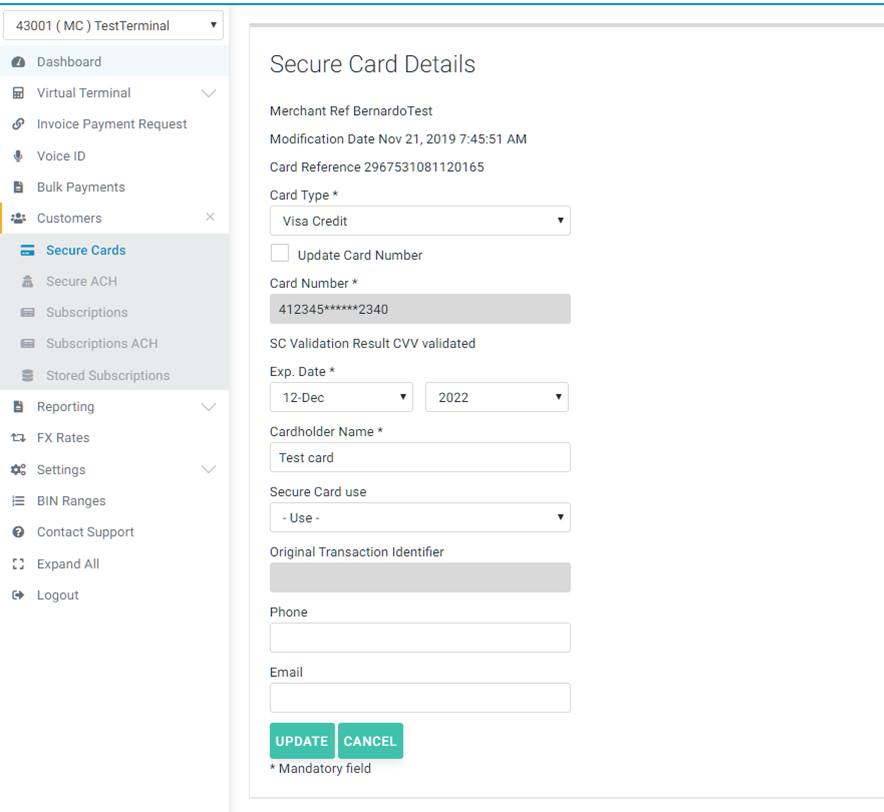Click the Invoice Payment Request link icon
Image resolution: width=884 pixels, height=812 pixels.
pos(18,124)
